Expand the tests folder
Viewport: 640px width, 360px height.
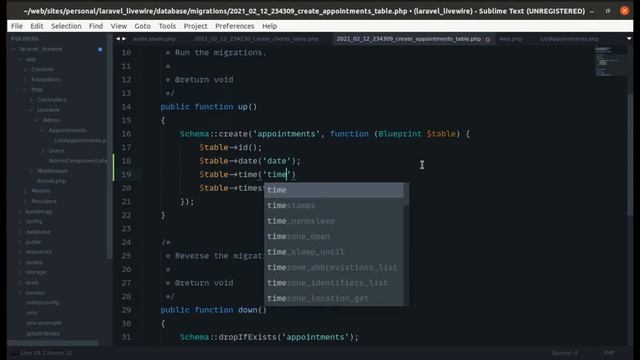tap(20, 282)
